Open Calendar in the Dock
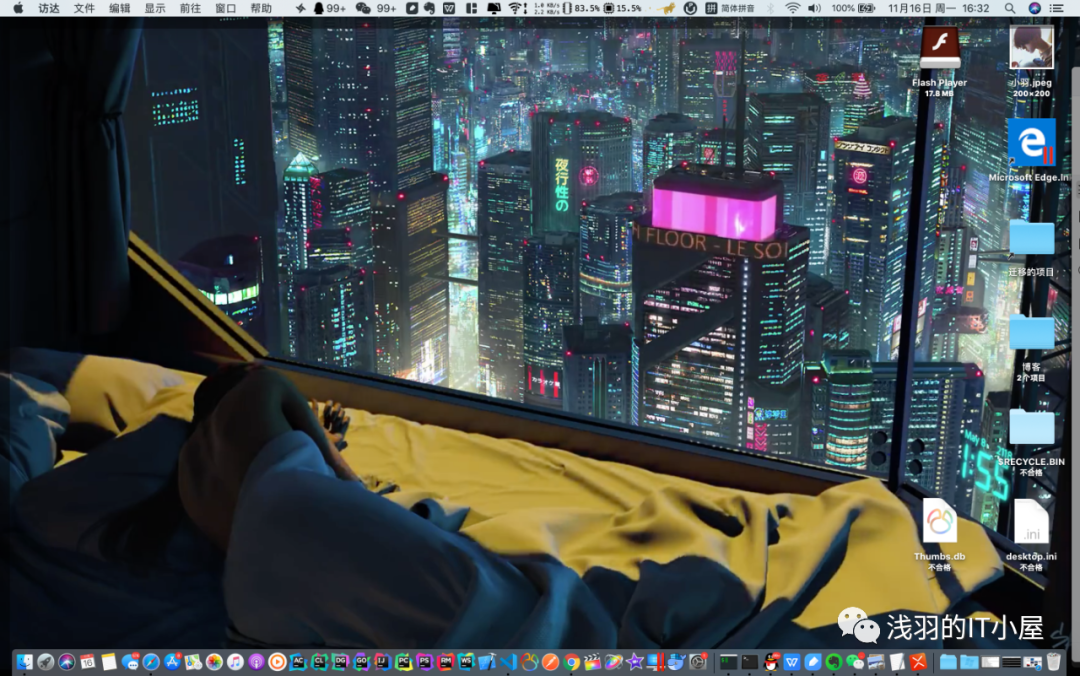This screenshot has height=676, width=1080. click(87, 662)
